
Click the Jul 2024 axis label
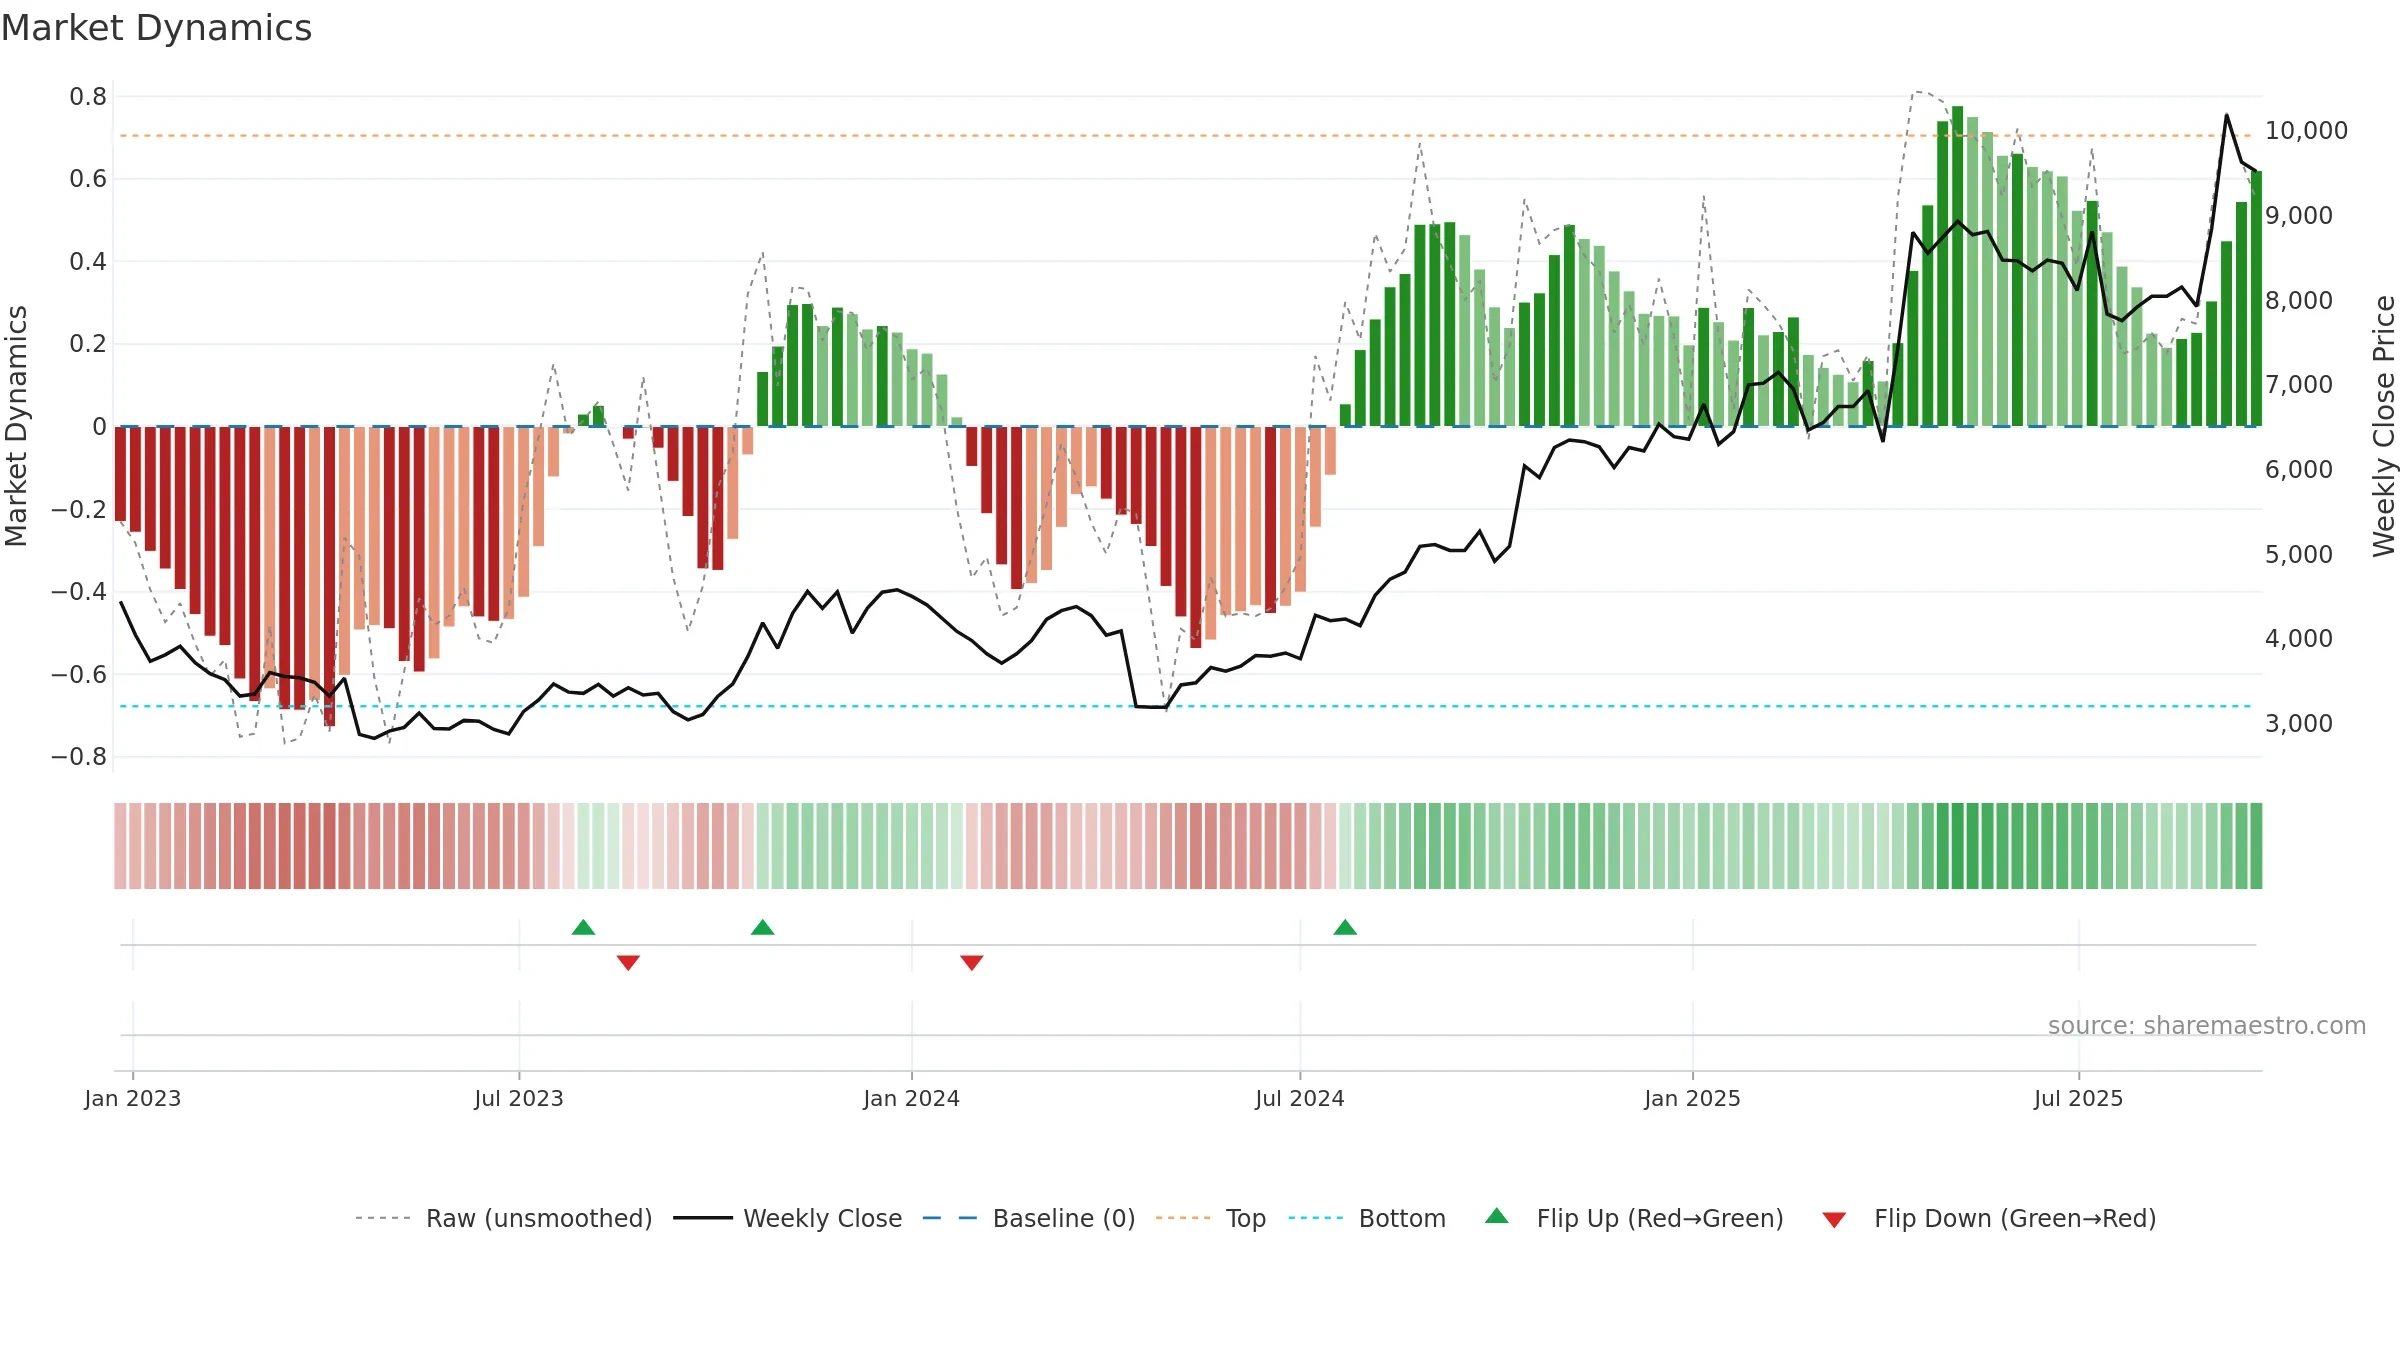pyautogui.click(x=1300, y=1098)
